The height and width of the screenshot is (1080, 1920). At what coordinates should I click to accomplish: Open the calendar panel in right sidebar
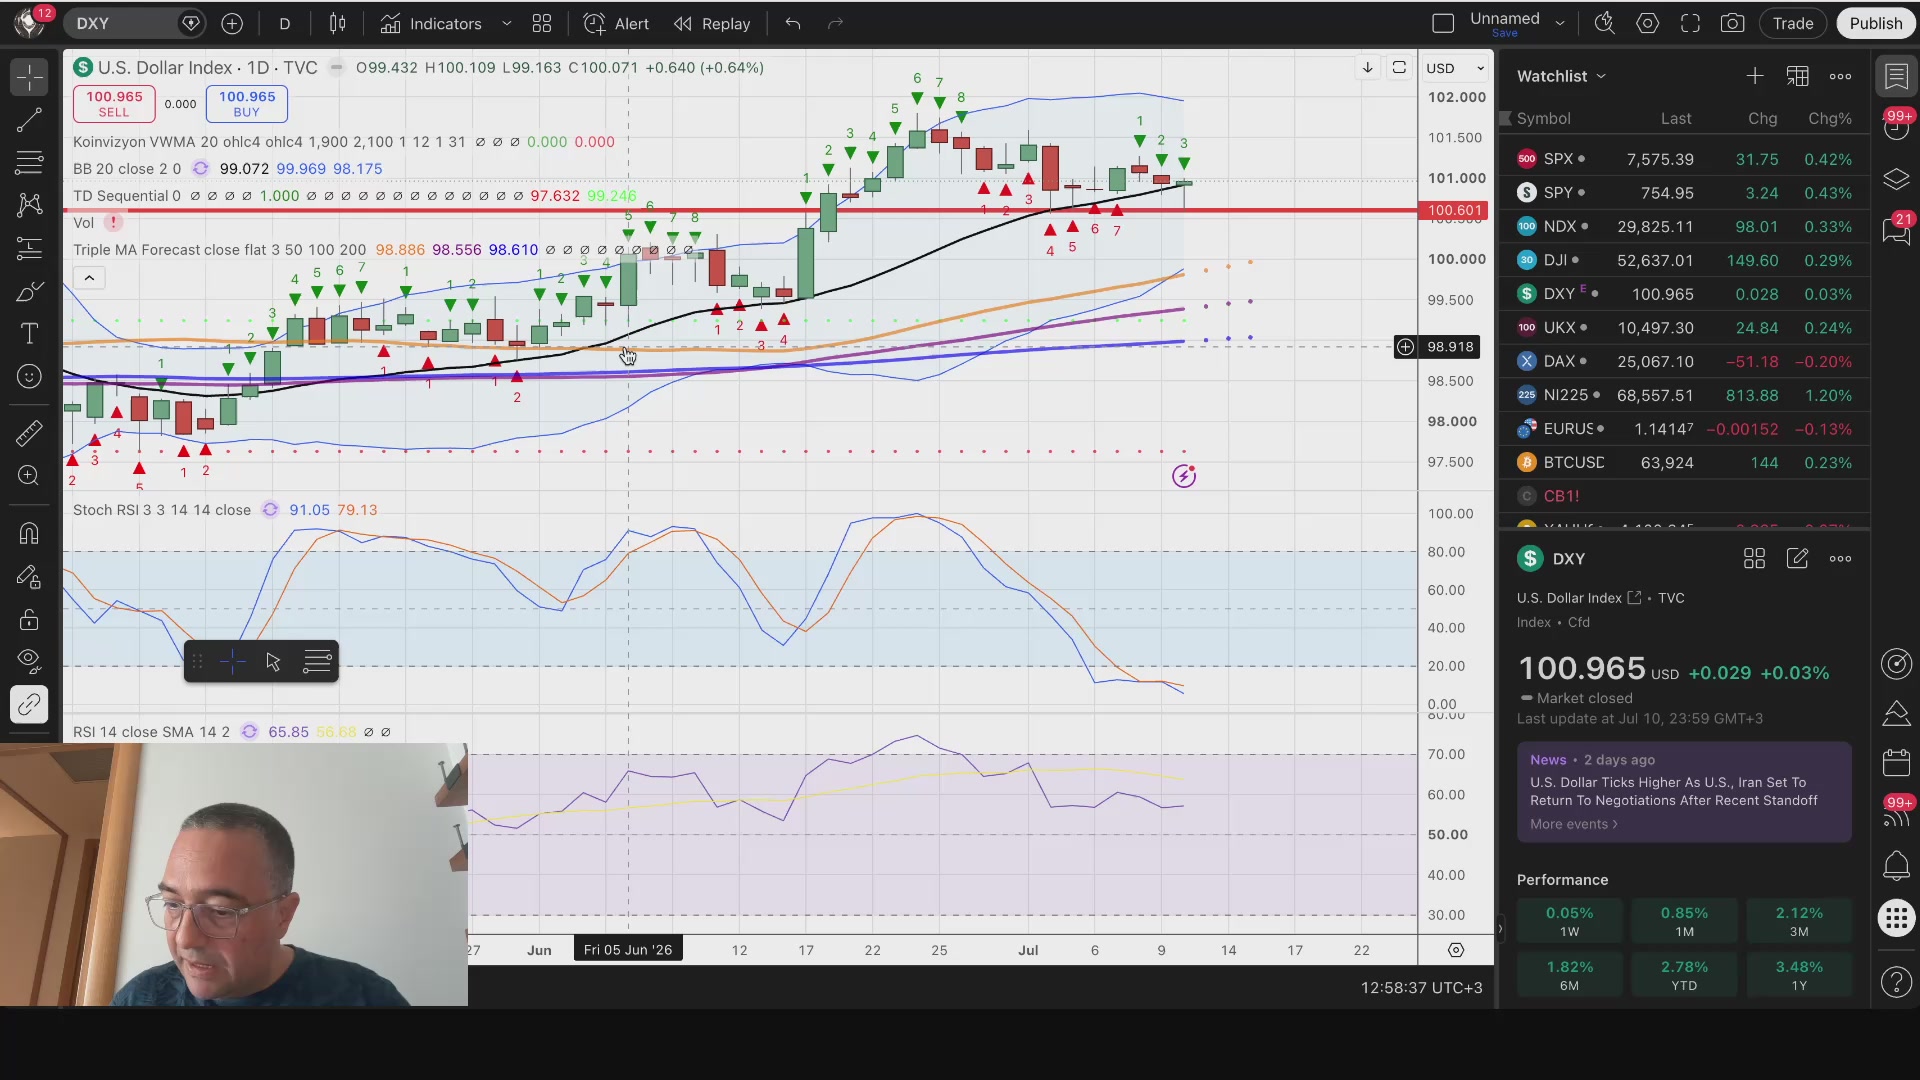(x=1897, y=763)
